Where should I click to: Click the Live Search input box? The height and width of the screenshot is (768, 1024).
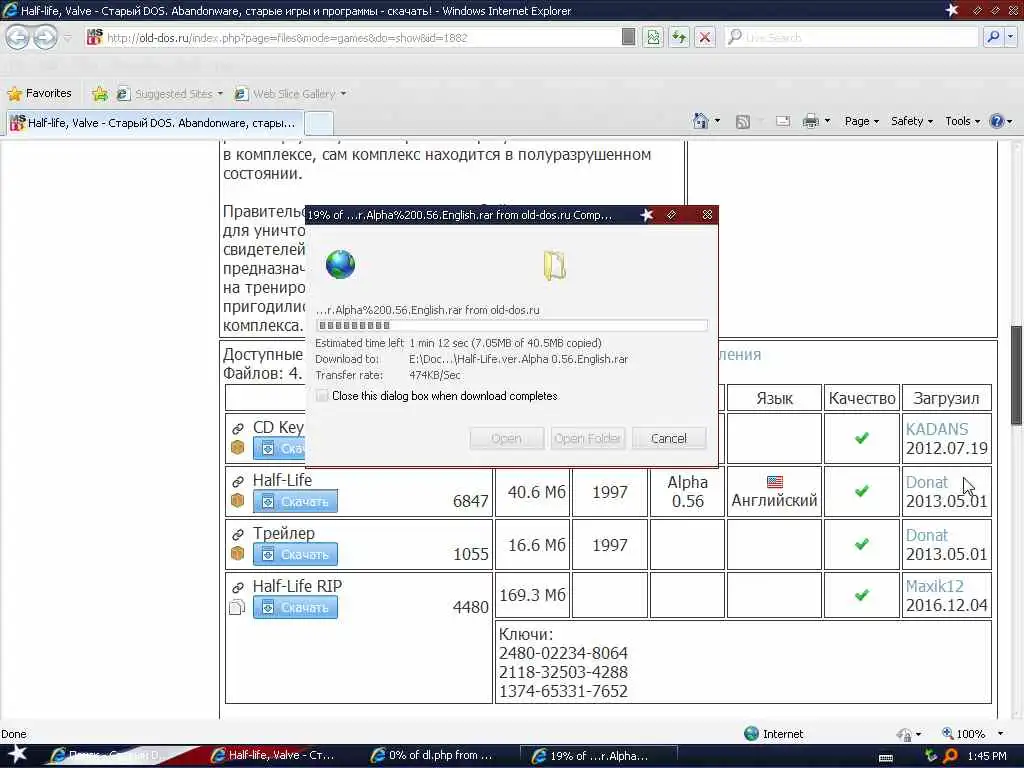click(851, 37)
